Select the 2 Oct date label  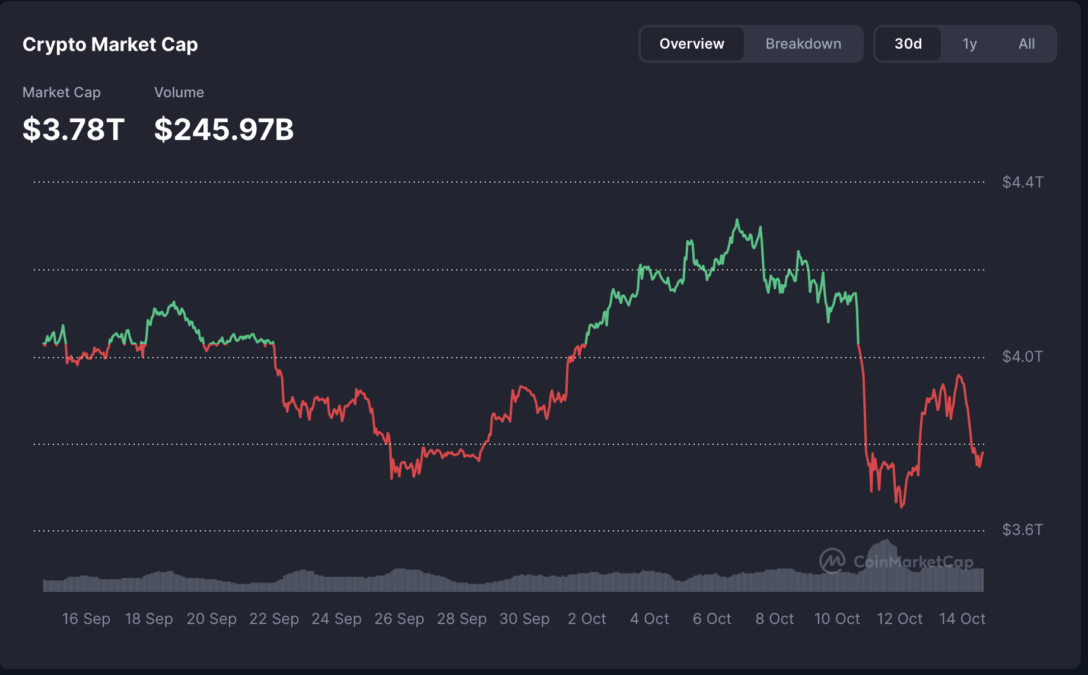(586, 619)
